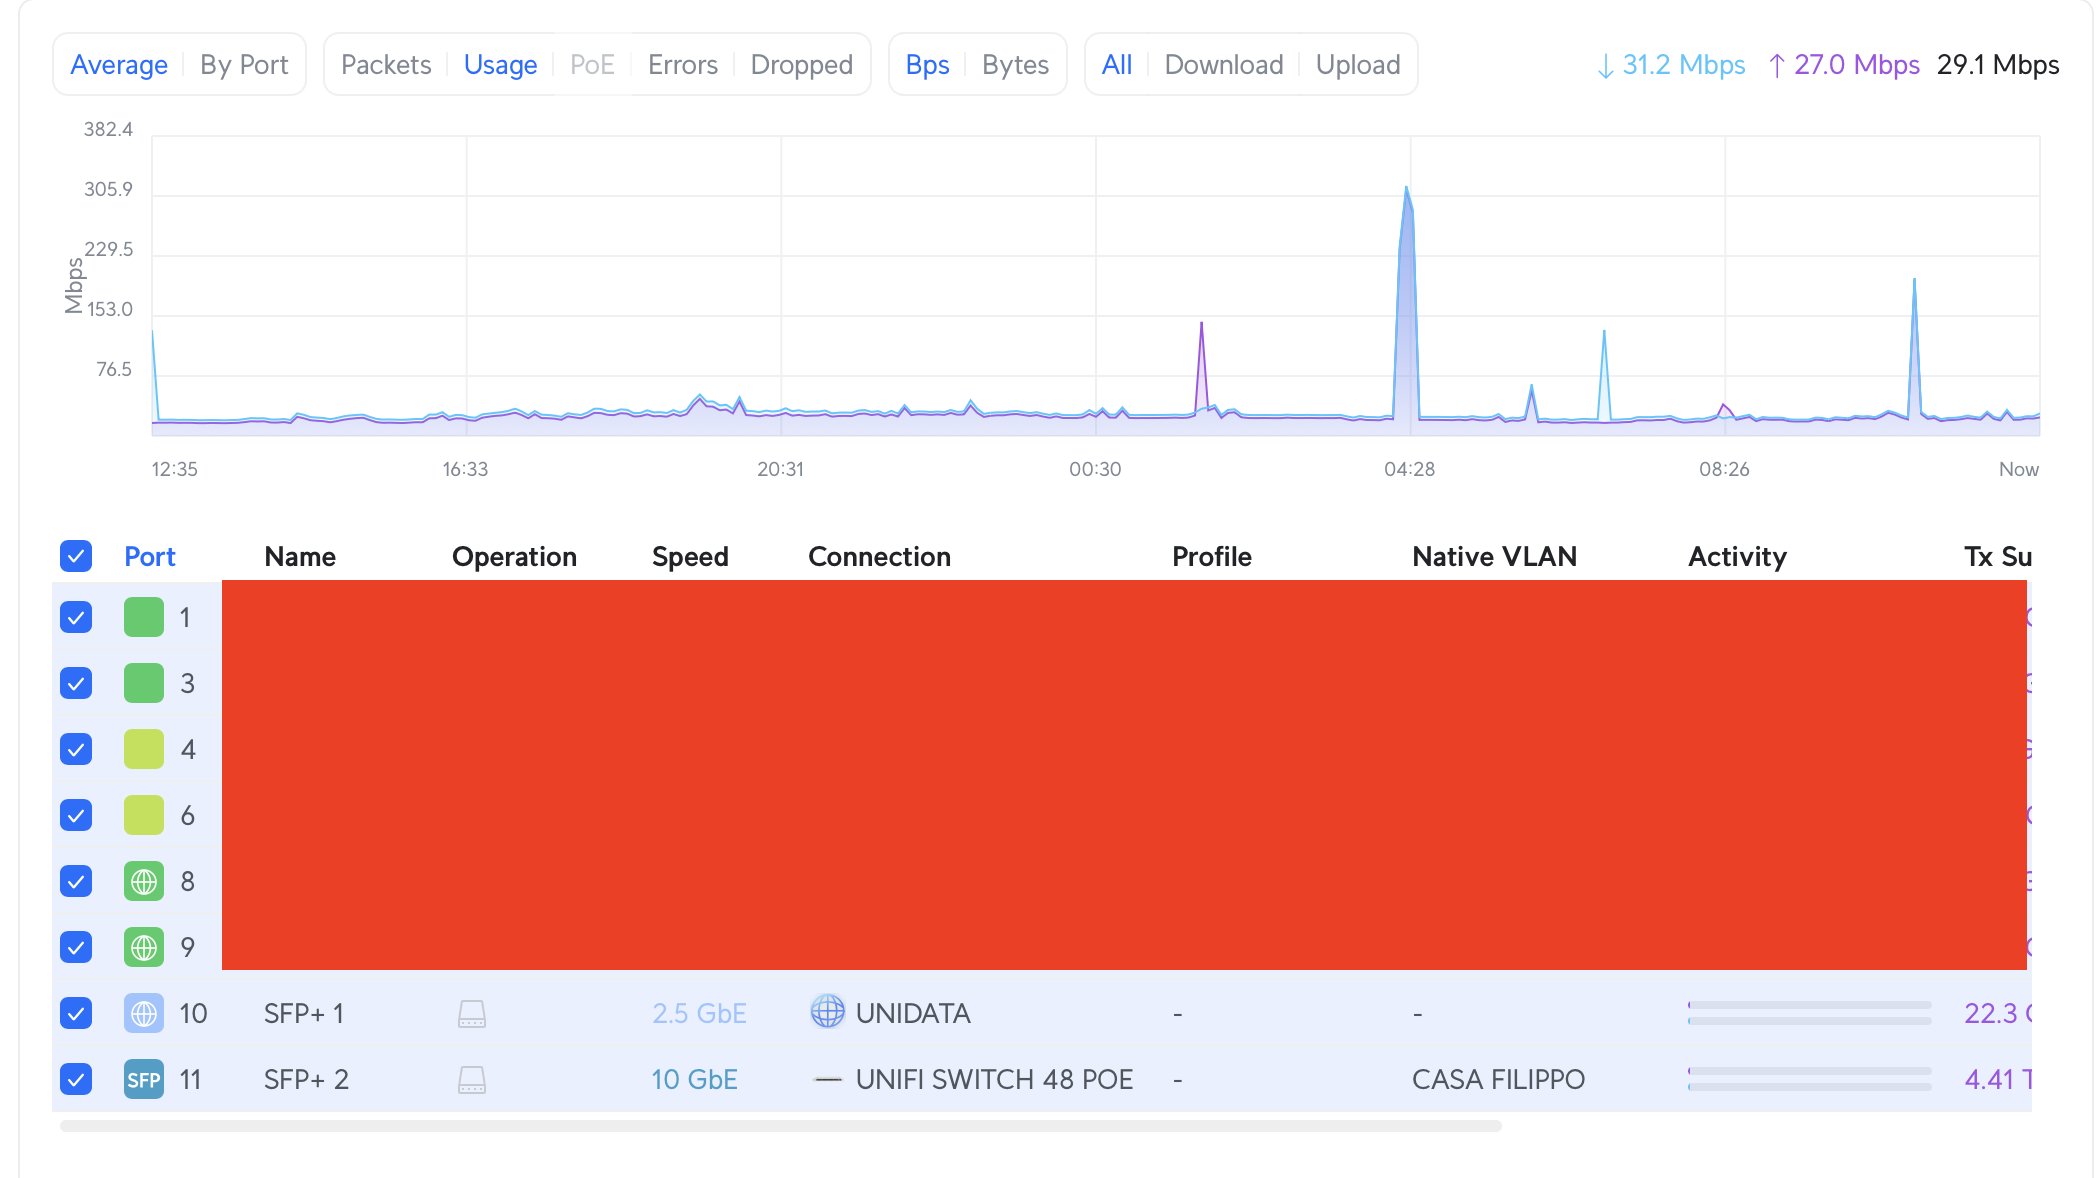Click the globe icon for port 8
2098x1178 pixels.
143,881
